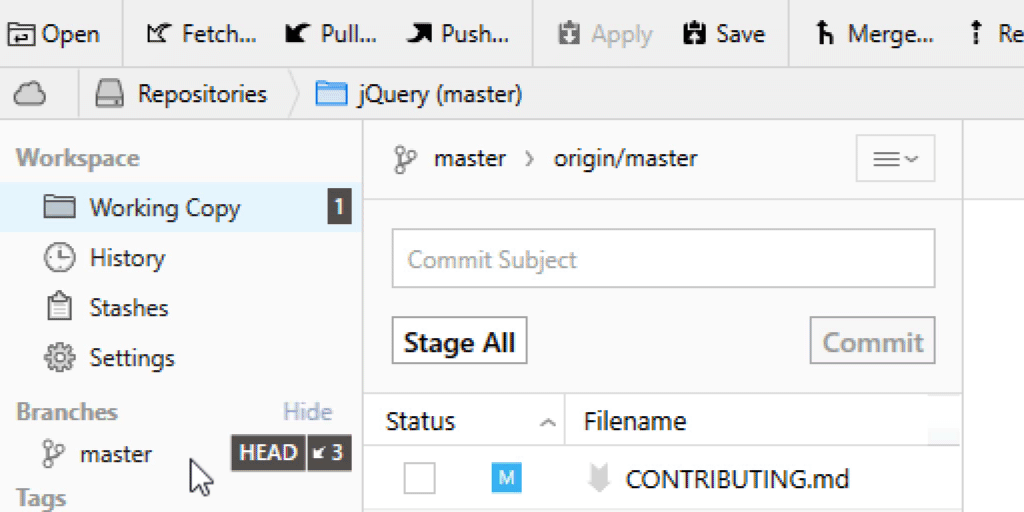Viewport: 1024px width, 512px height.
Task: Check the CONTRIBUTING.md stage checkbox
Action: (x=419, y=479)
